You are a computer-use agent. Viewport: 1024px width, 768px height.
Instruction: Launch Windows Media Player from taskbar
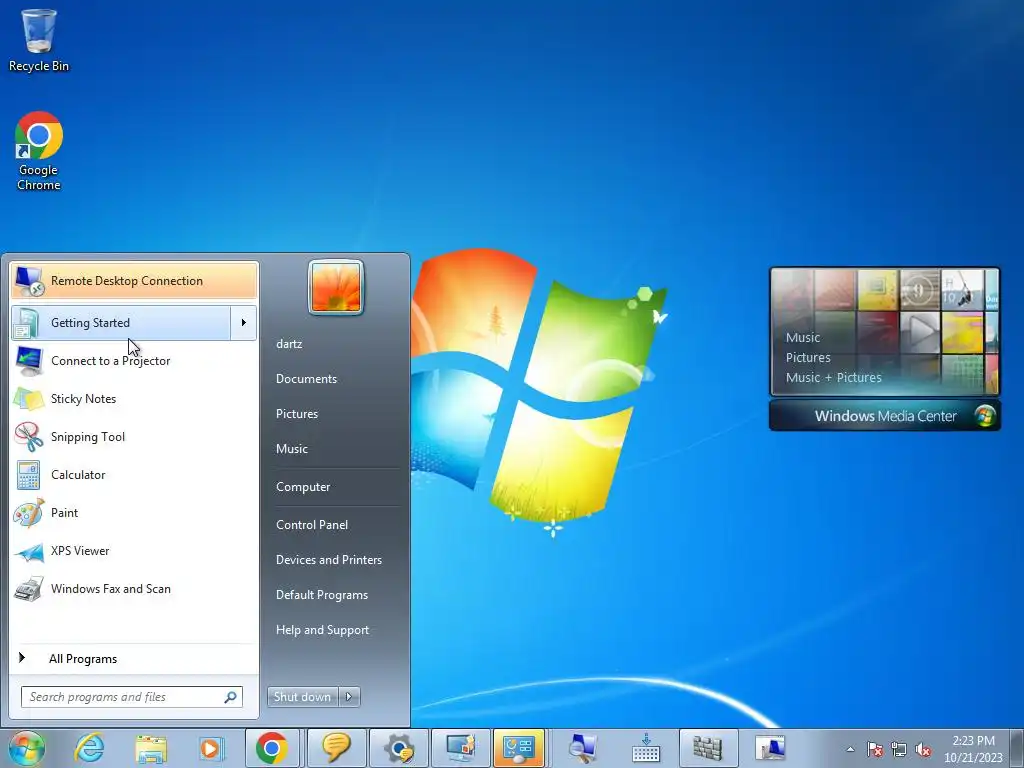[x=211, y=748]
